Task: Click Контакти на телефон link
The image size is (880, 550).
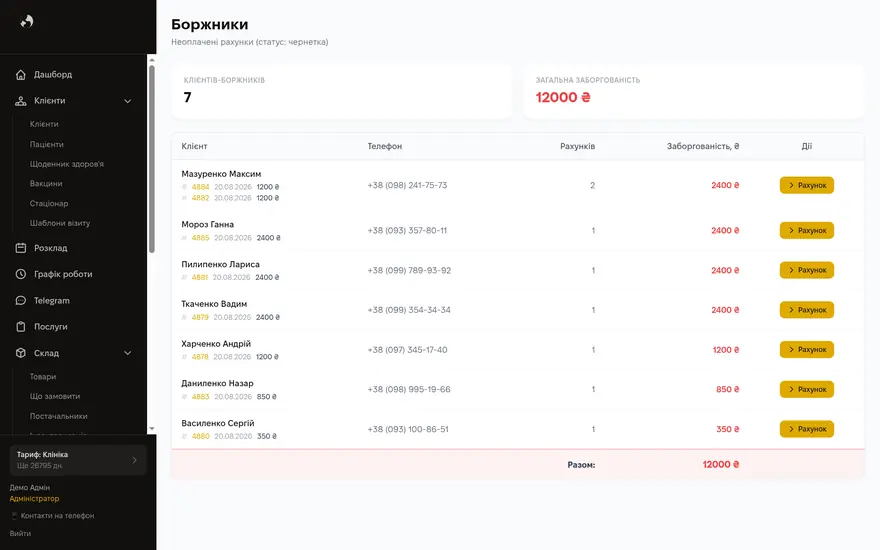Action: 57,516
